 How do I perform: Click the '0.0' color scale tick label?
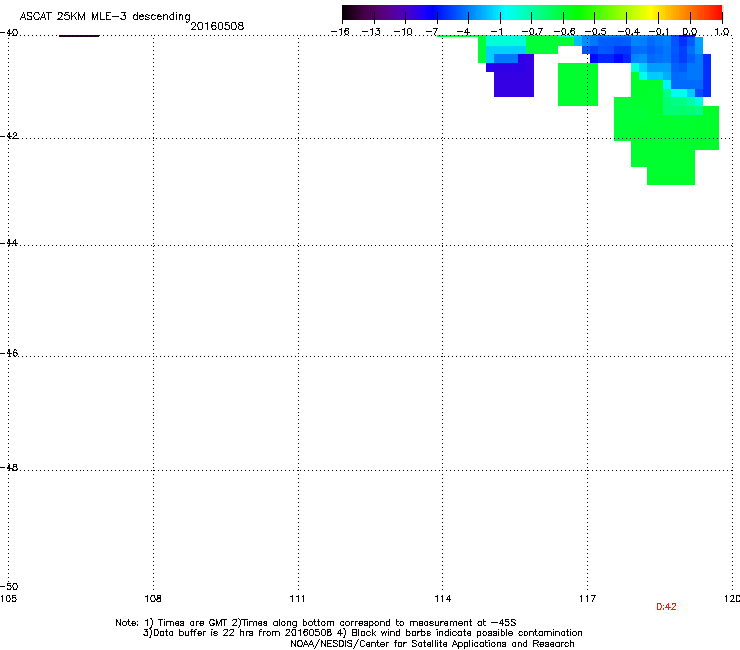click(x=690, y=32)
